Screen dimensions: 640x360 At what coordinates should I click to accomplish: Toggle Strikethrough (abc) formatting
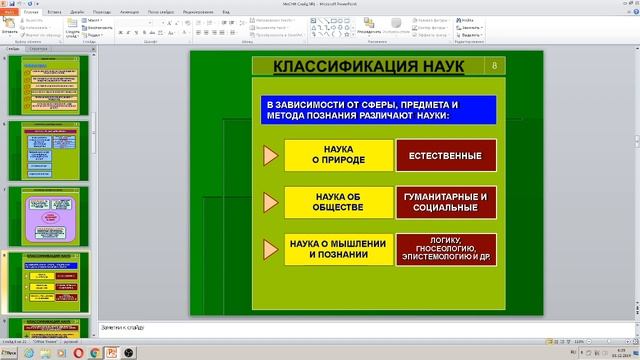pos(152,33)
